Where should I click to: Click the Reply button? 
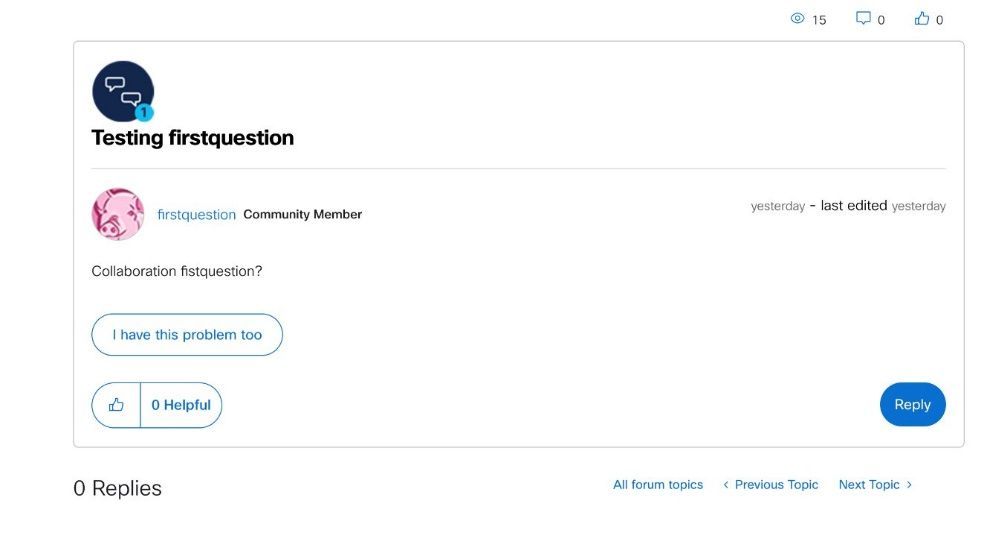[913, 405]
